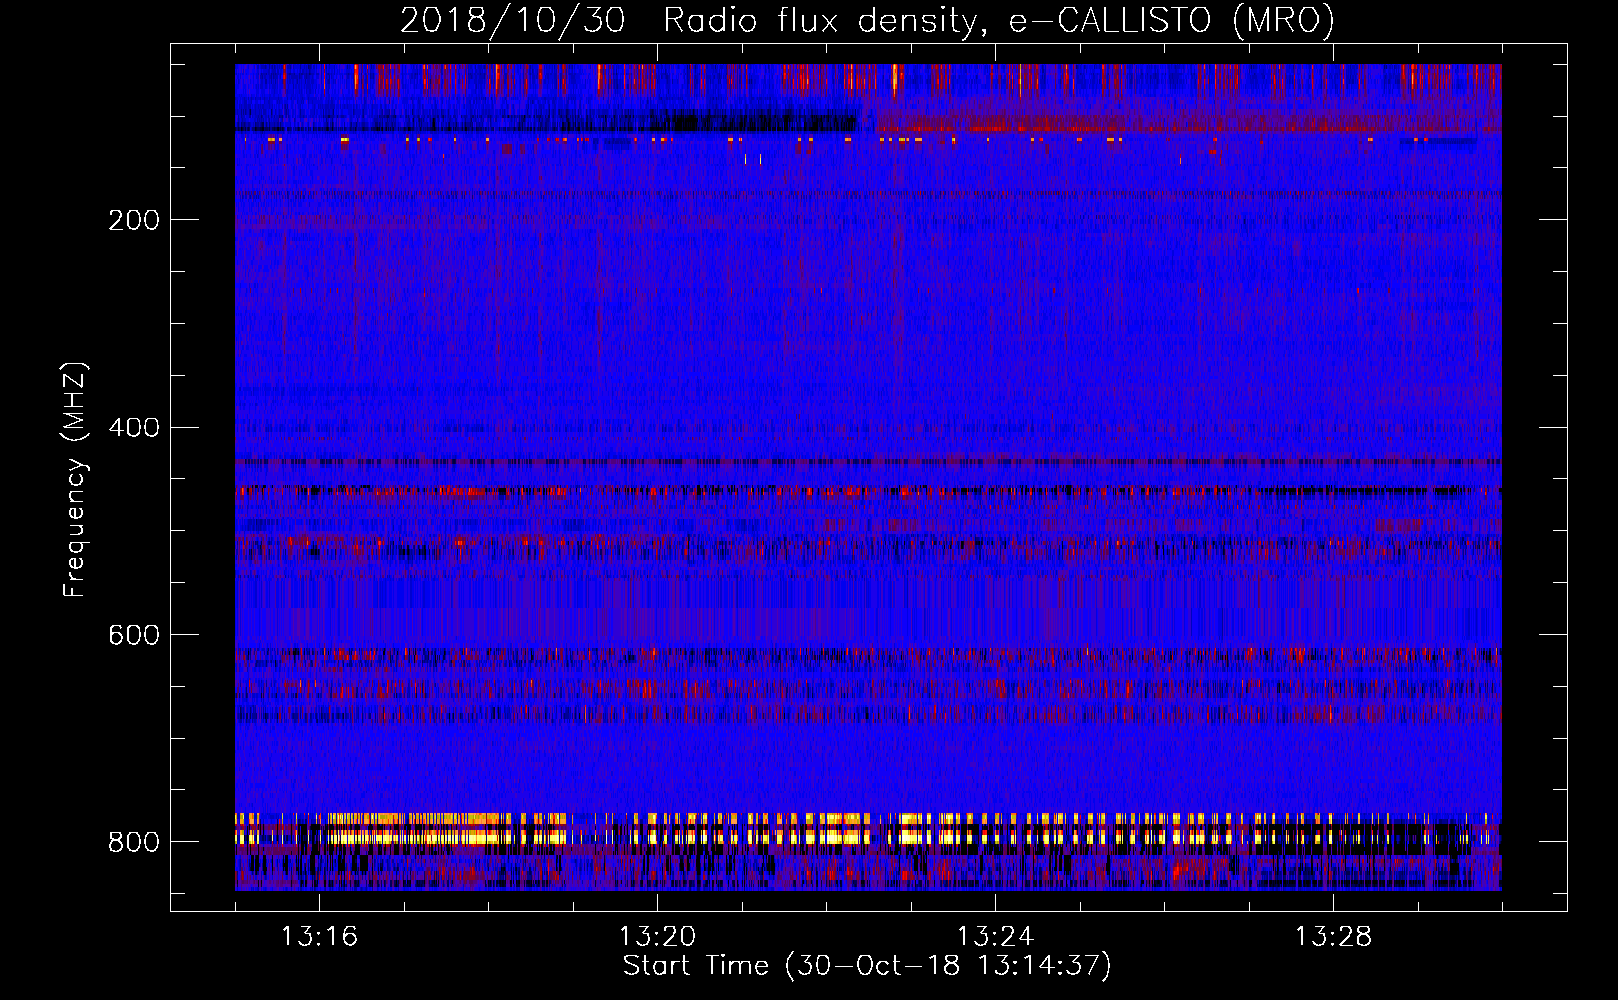This screenshot has height=1000, width=1618.
Task: Click the 200 frequency tick label
Action: coord(134,220)
